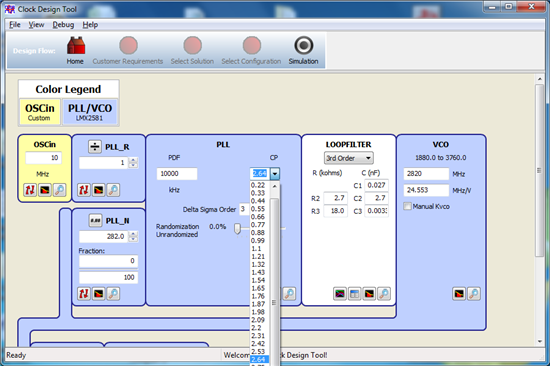The image size is (550, 366).
Task: Click the R3 resistor value field
Action: [x=336, y=211]
